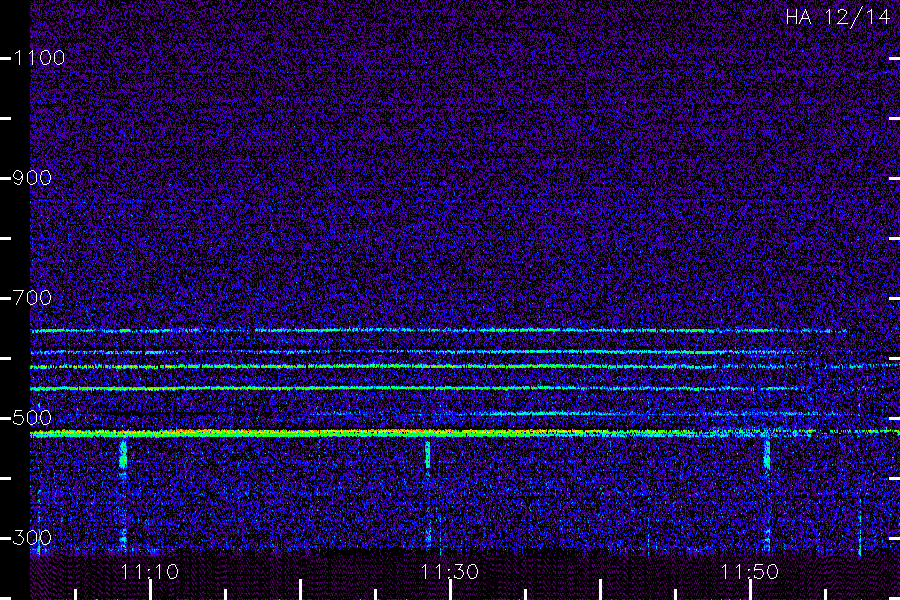Click the HA 12/14 header label
Viewport: 900px width, 600px height.
click(x=837, y=17)
